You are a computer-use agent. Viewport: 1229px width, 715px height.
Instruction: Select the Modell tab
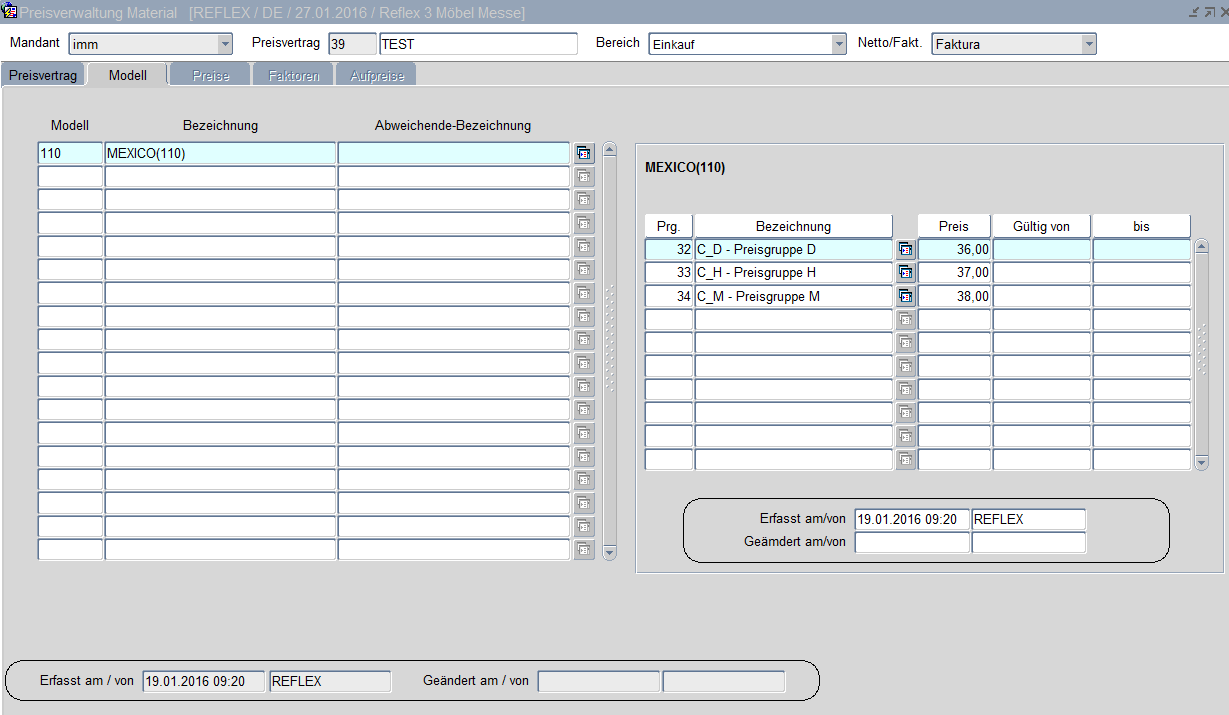click(127, 76)
